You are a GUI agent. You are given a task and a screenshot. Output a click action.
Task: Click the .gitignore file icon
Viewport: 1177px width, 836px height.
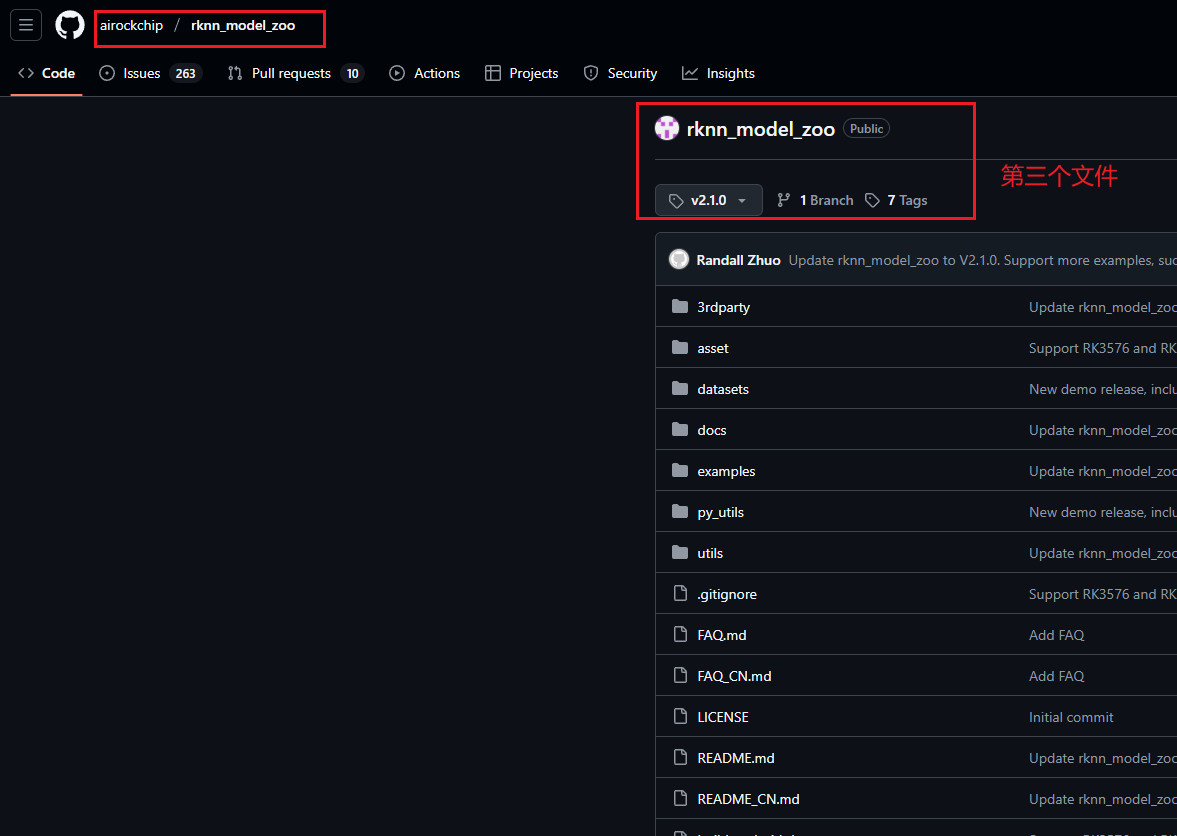pyautogui.click(x=680, y=593)
